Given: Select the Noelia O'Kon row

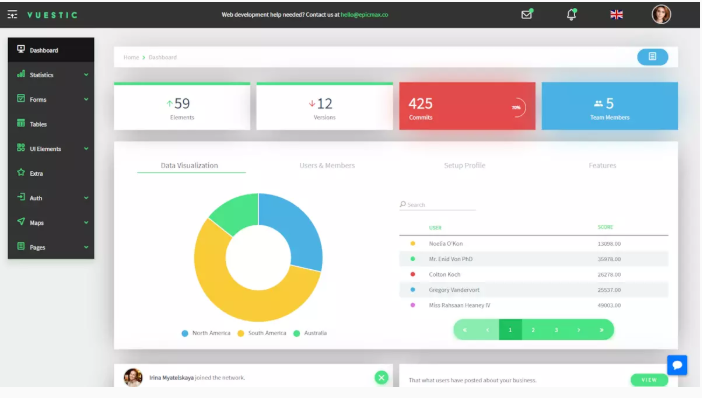Looking at the screenshot, I should pyautogui.click(x=534, y=244).
